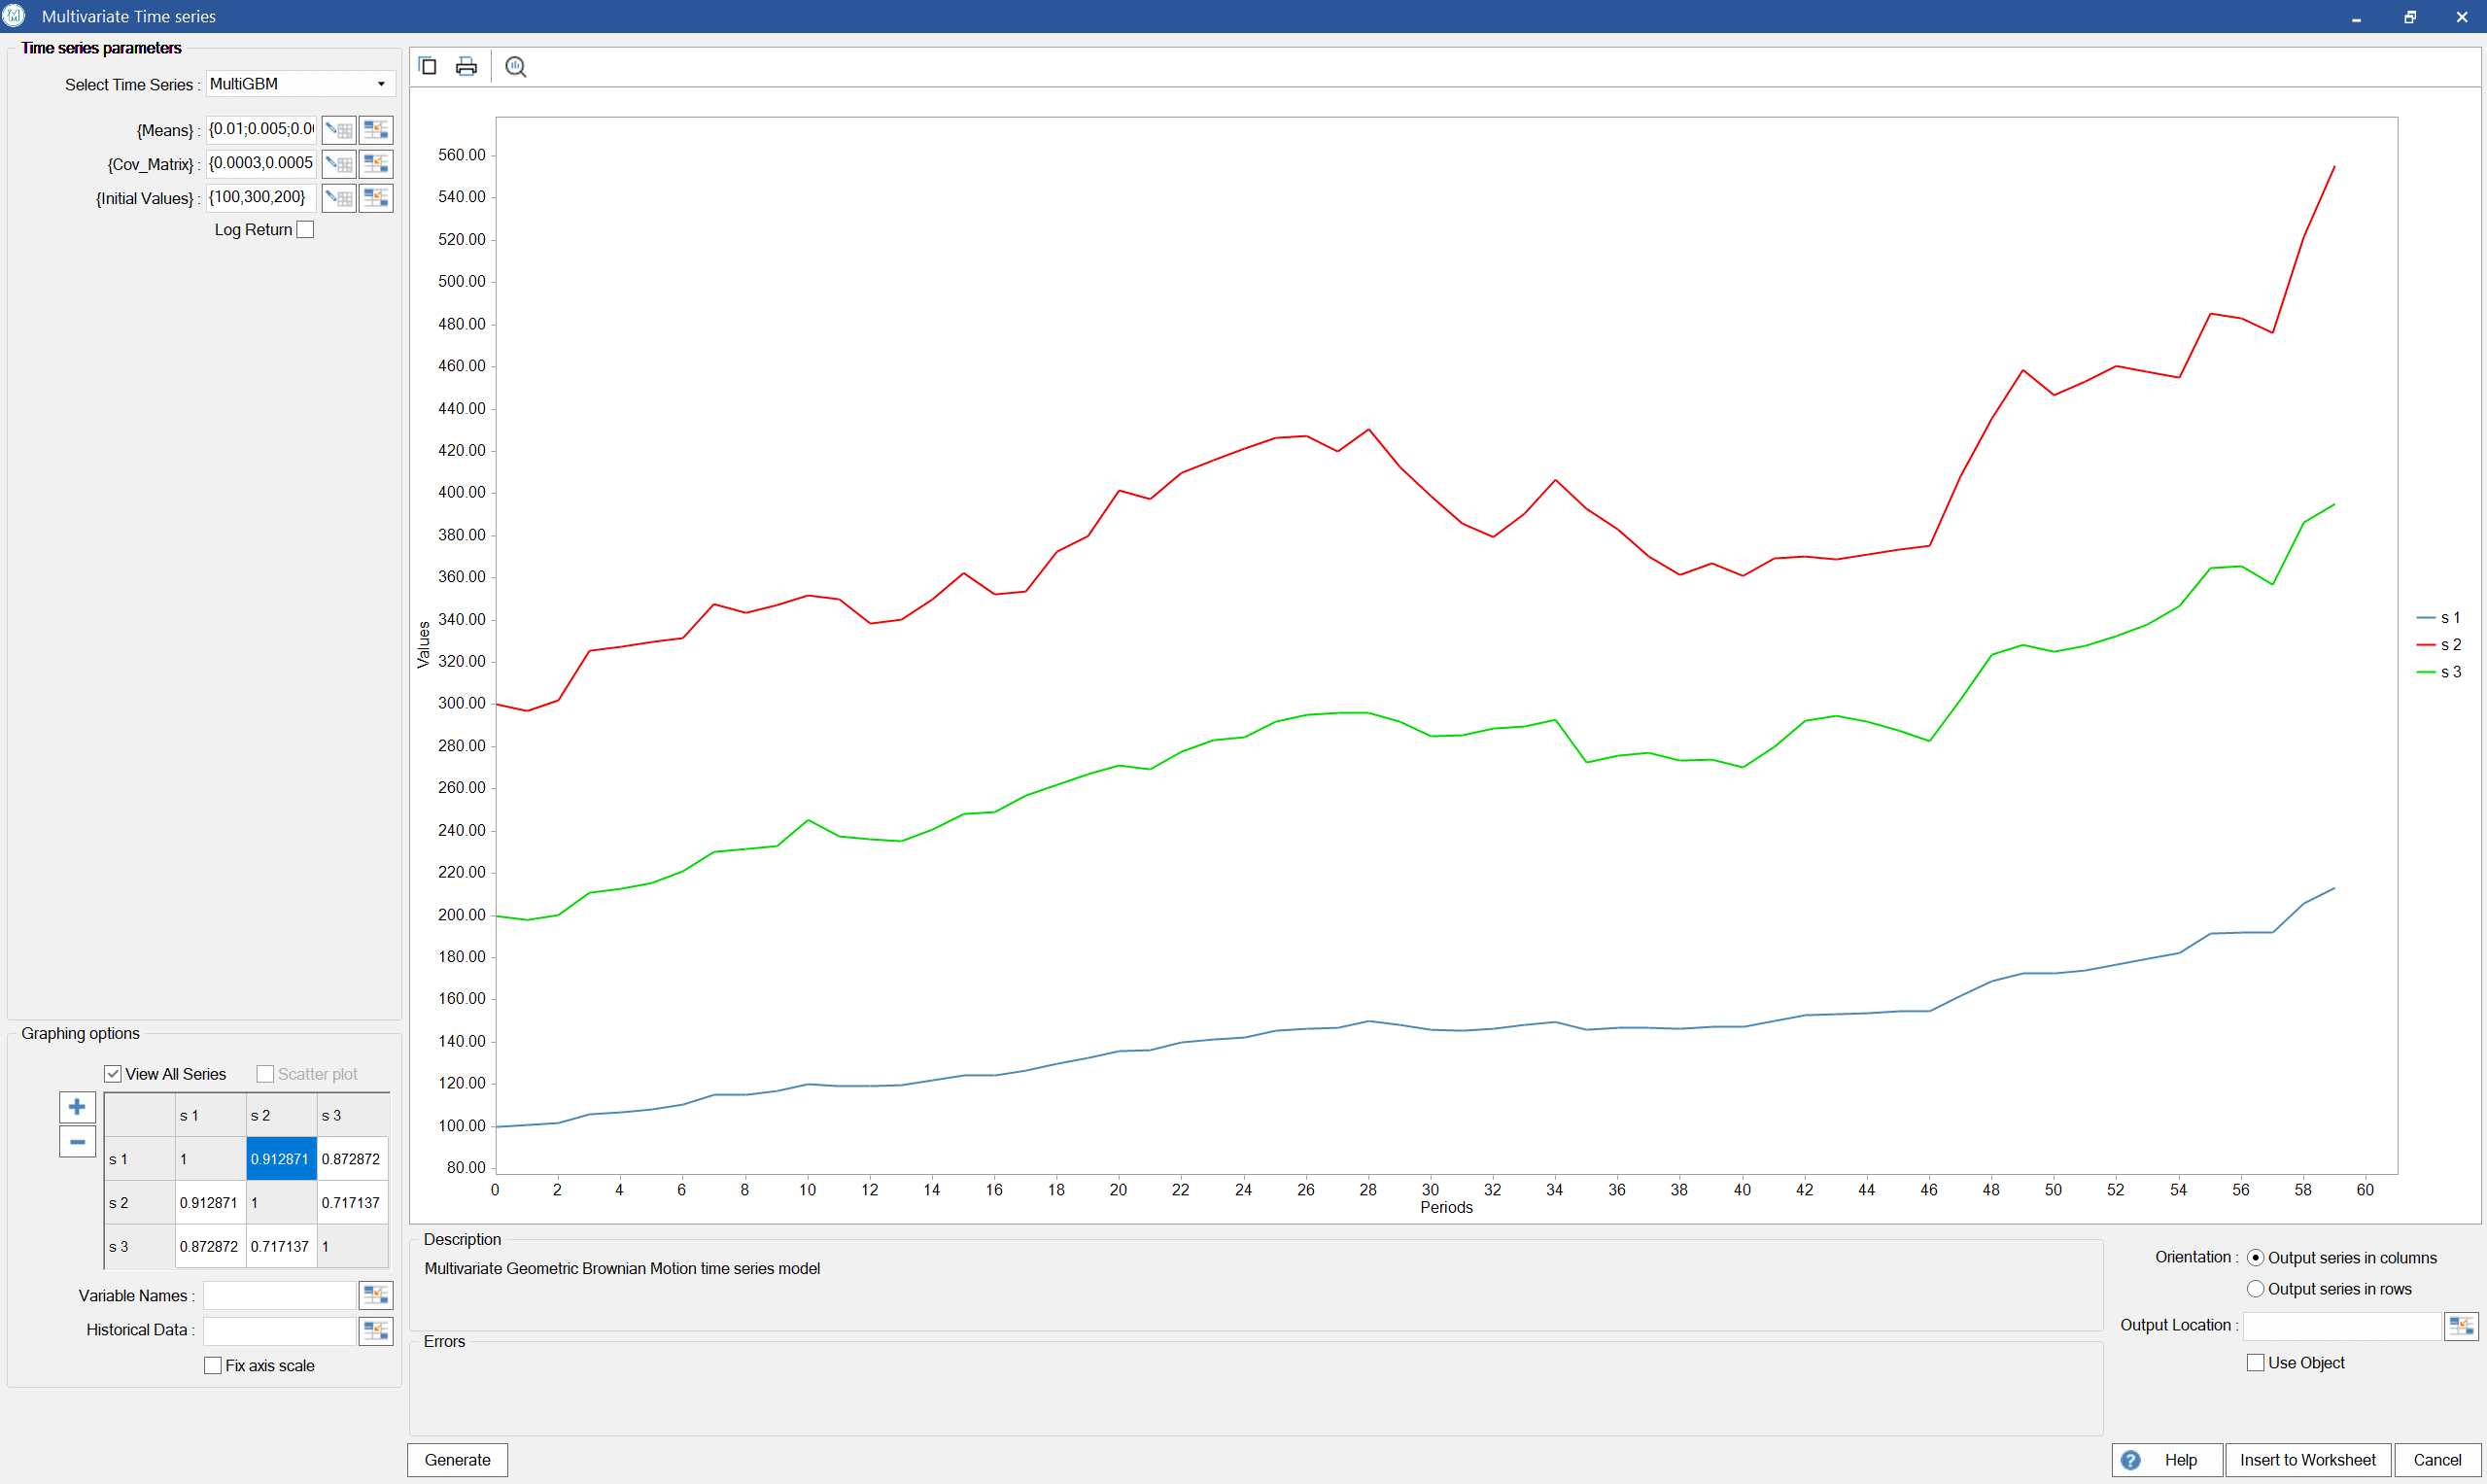Print the time series chart
This screenshot has width=2487, height=1484.
point(466,66)
